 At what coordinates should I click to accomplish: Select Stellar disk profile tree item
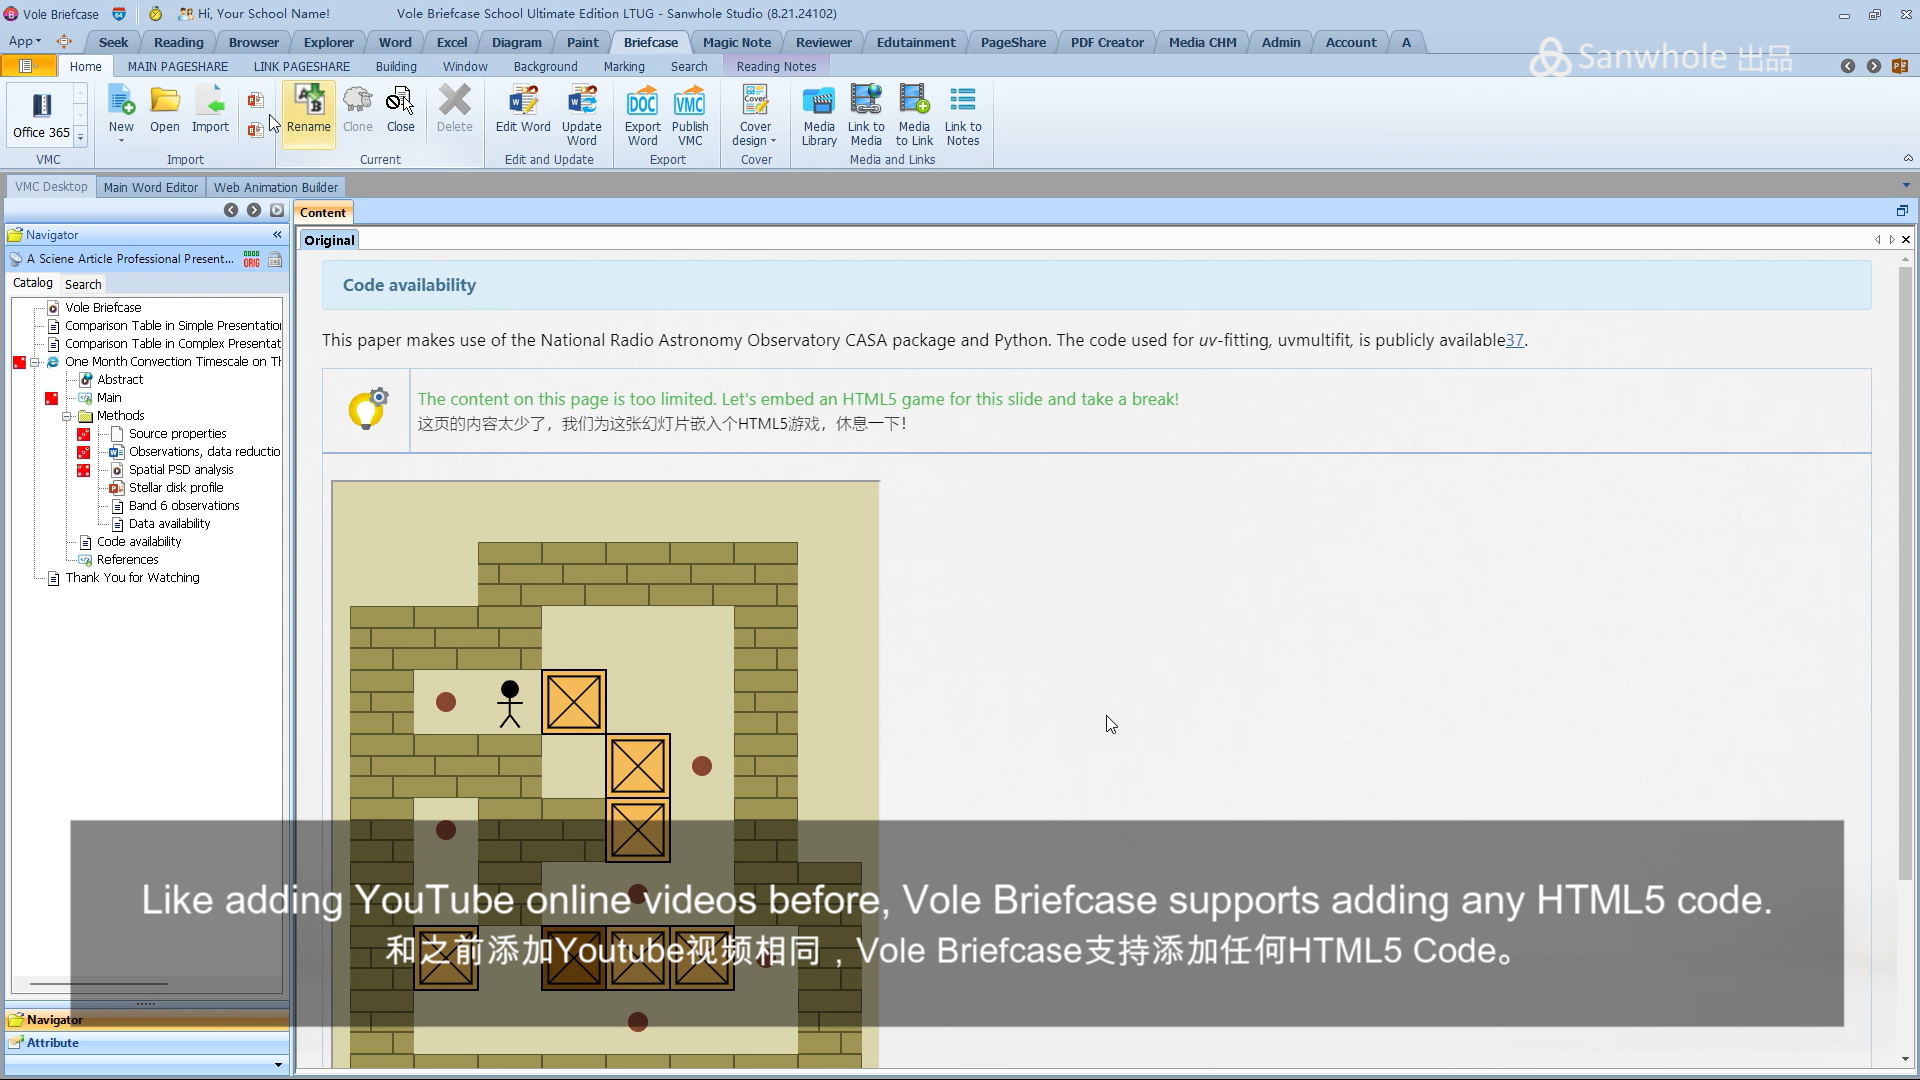click(176, 488)
